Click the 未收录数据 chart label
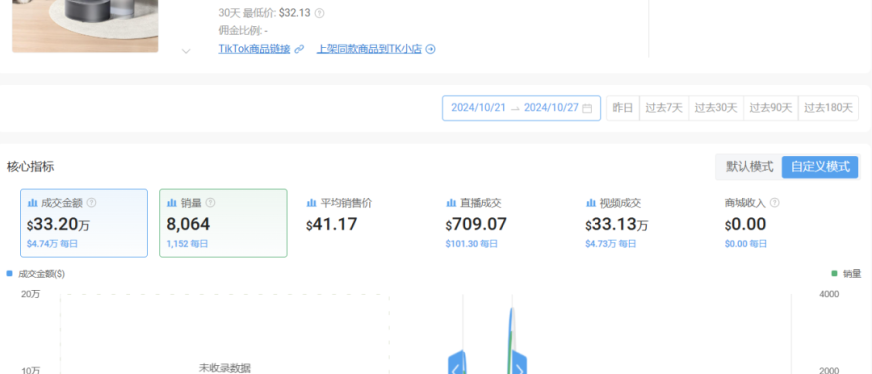 click(225, 367)
